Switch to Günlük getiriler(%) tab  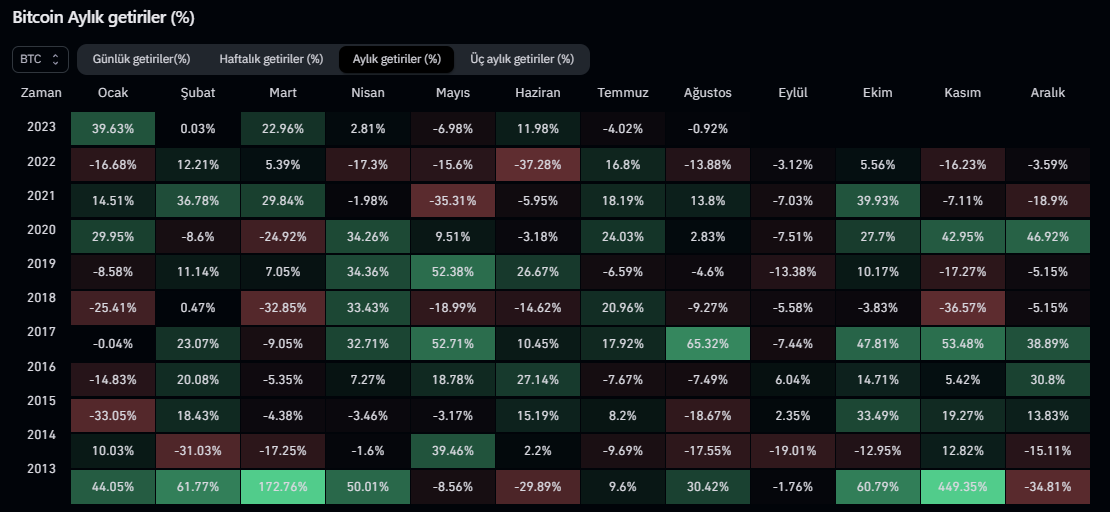pyautogui.click(x=141, y=59)
